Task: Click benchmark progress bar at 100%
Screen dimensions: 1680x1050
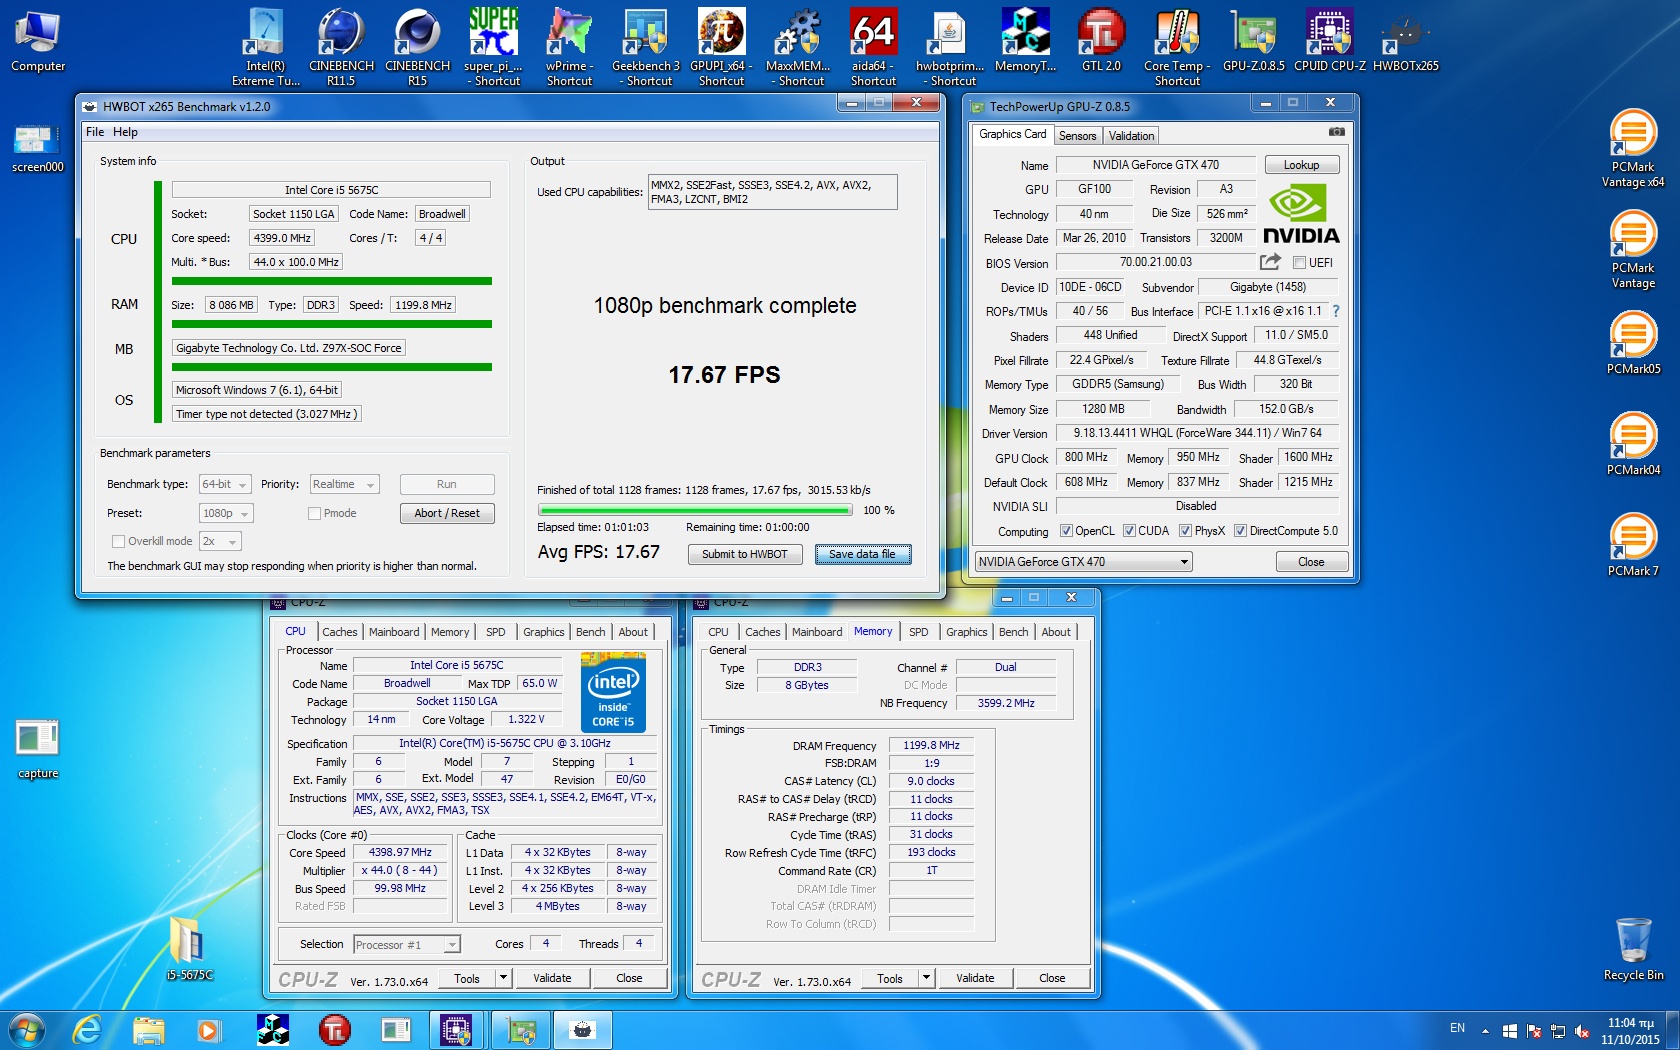Action: (694, 510)
